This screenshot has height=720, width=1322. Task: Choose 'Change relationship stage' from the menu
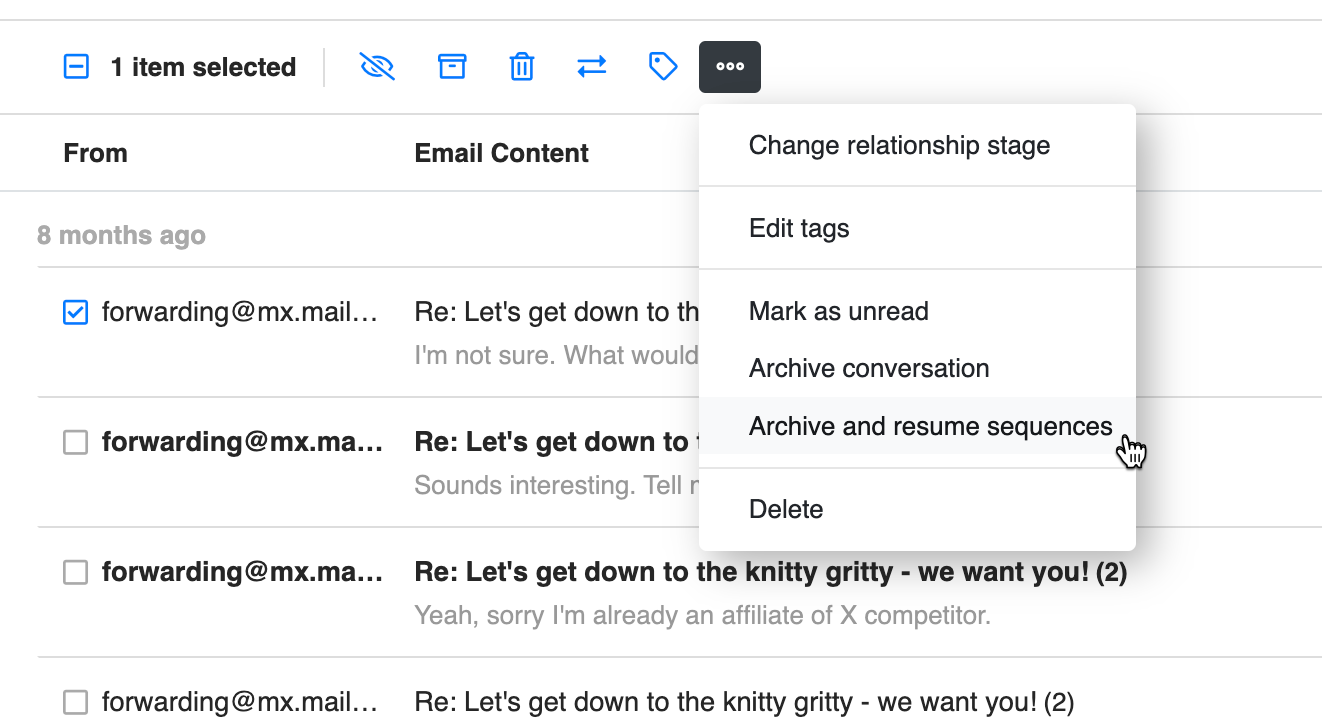(x=899, y=145)
